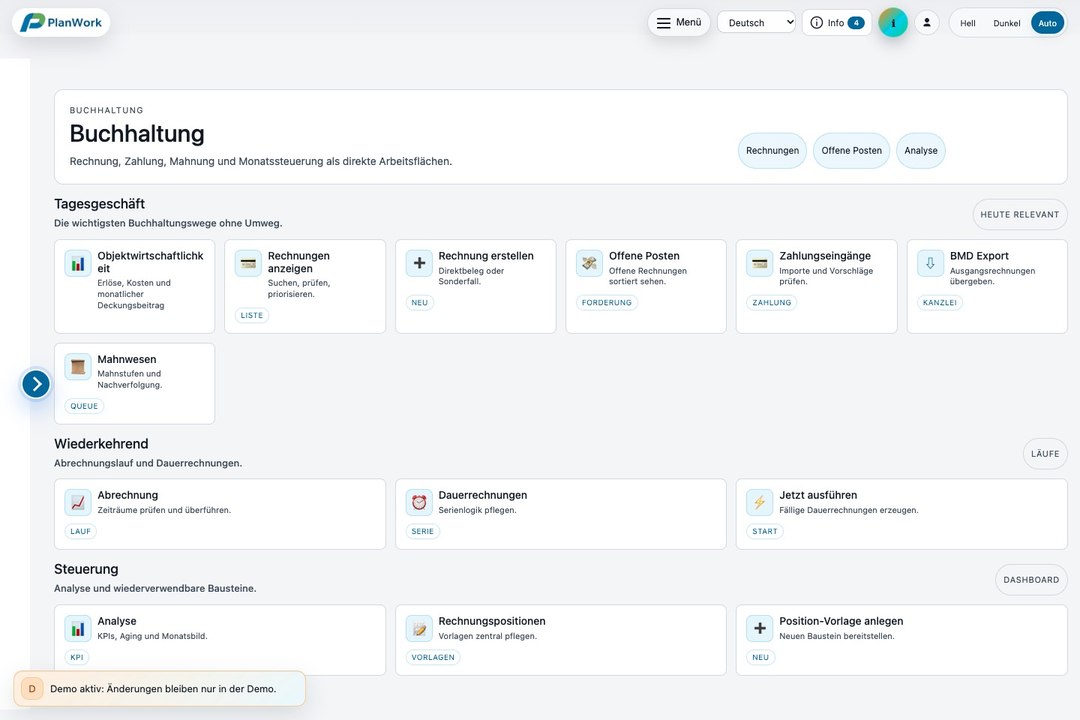Screen dimensions: 1080x720
Task: Open the Mahnwesen card icon
Action: pos(78,367)
